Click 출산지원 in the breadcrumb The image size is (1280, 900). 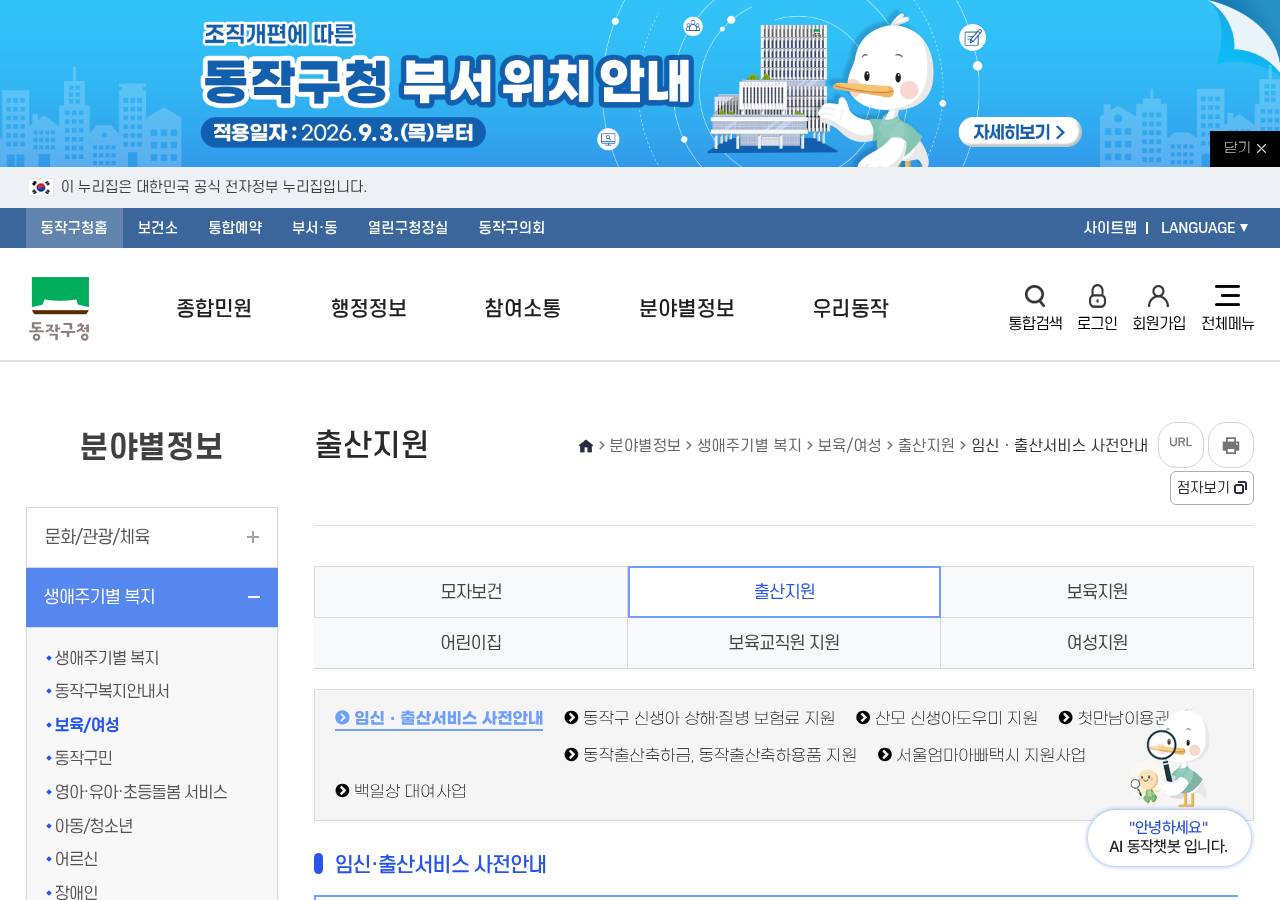[926, 446]
